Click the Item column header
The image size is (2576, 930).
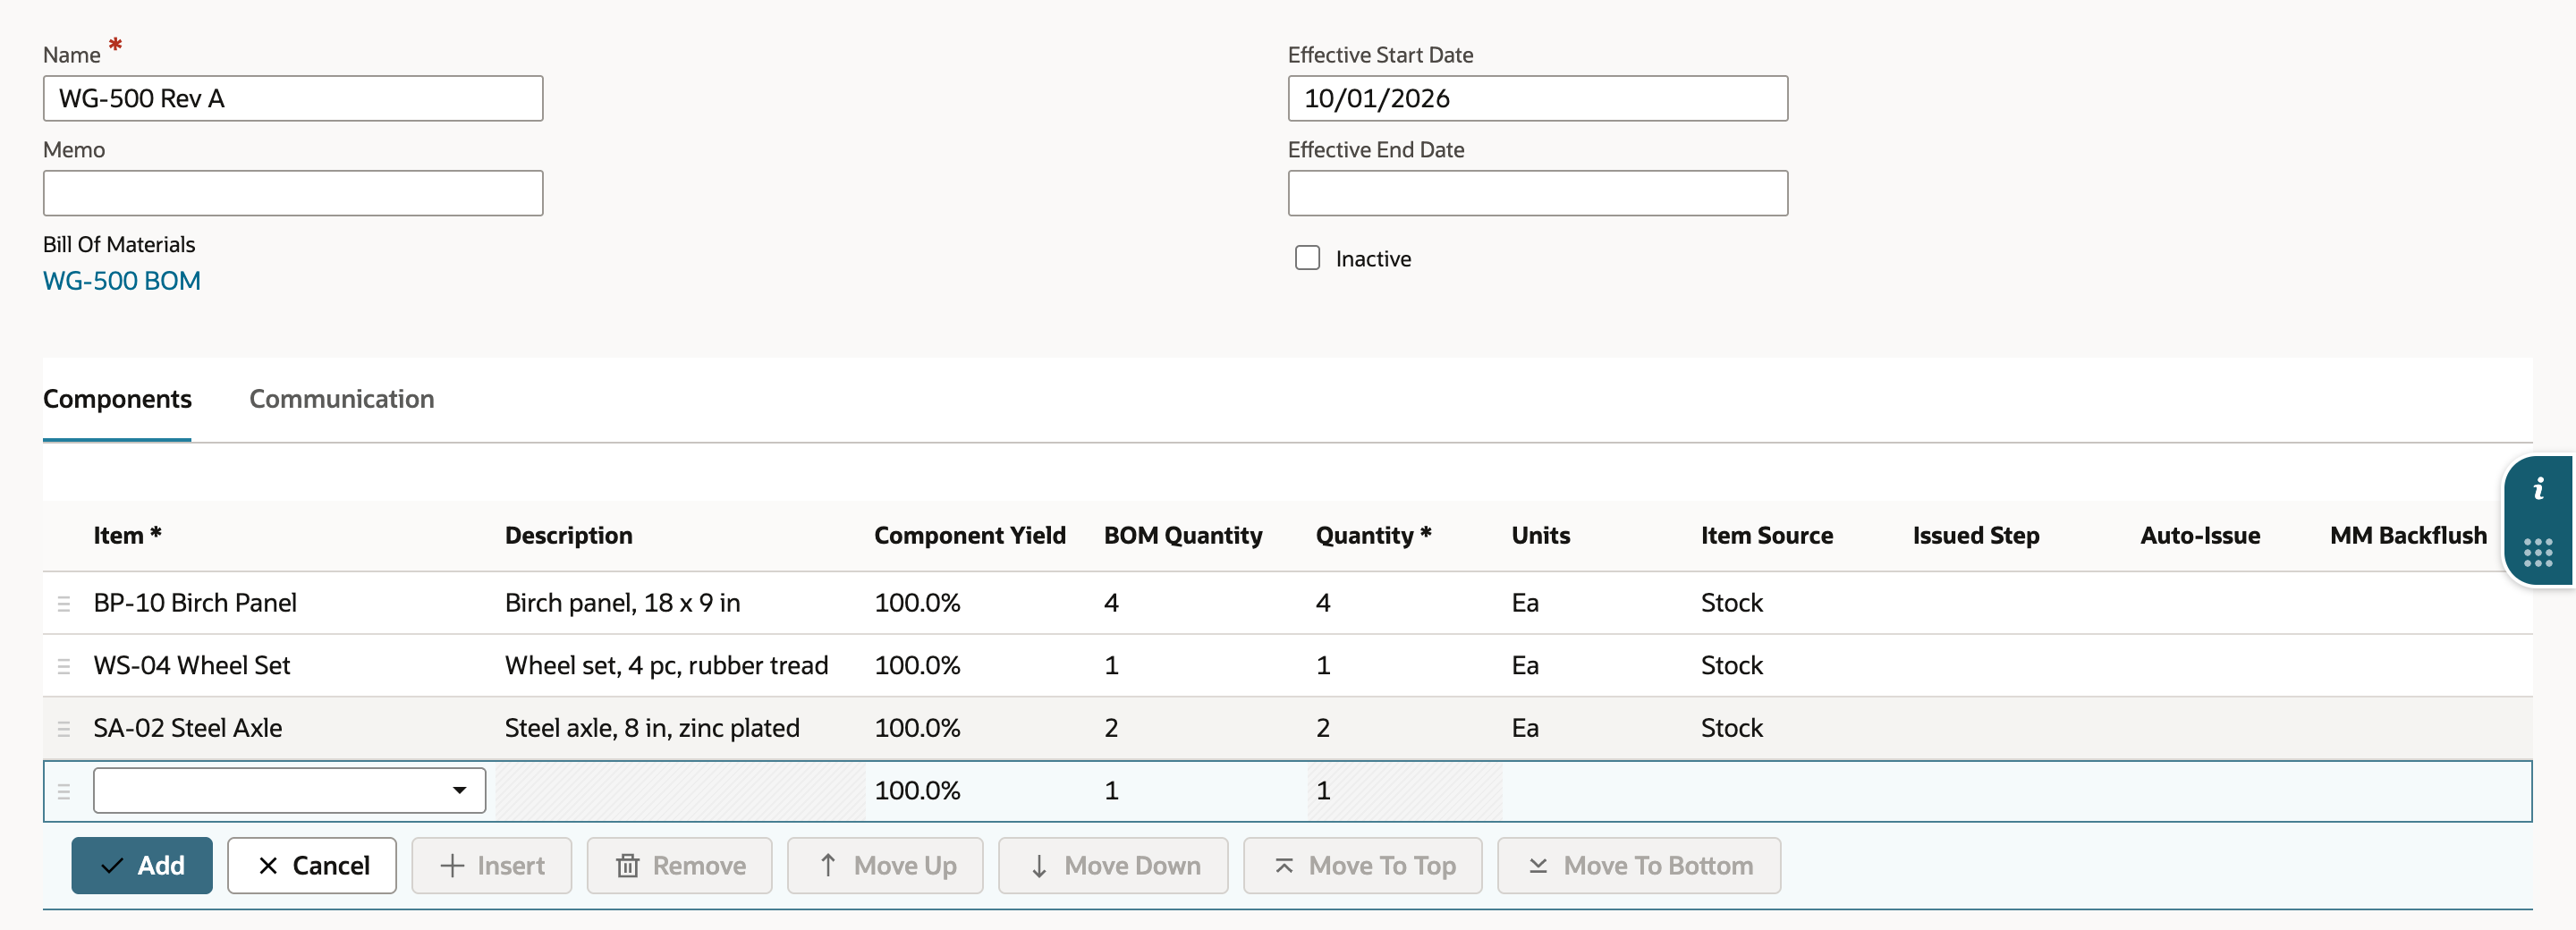click(127, 536)
